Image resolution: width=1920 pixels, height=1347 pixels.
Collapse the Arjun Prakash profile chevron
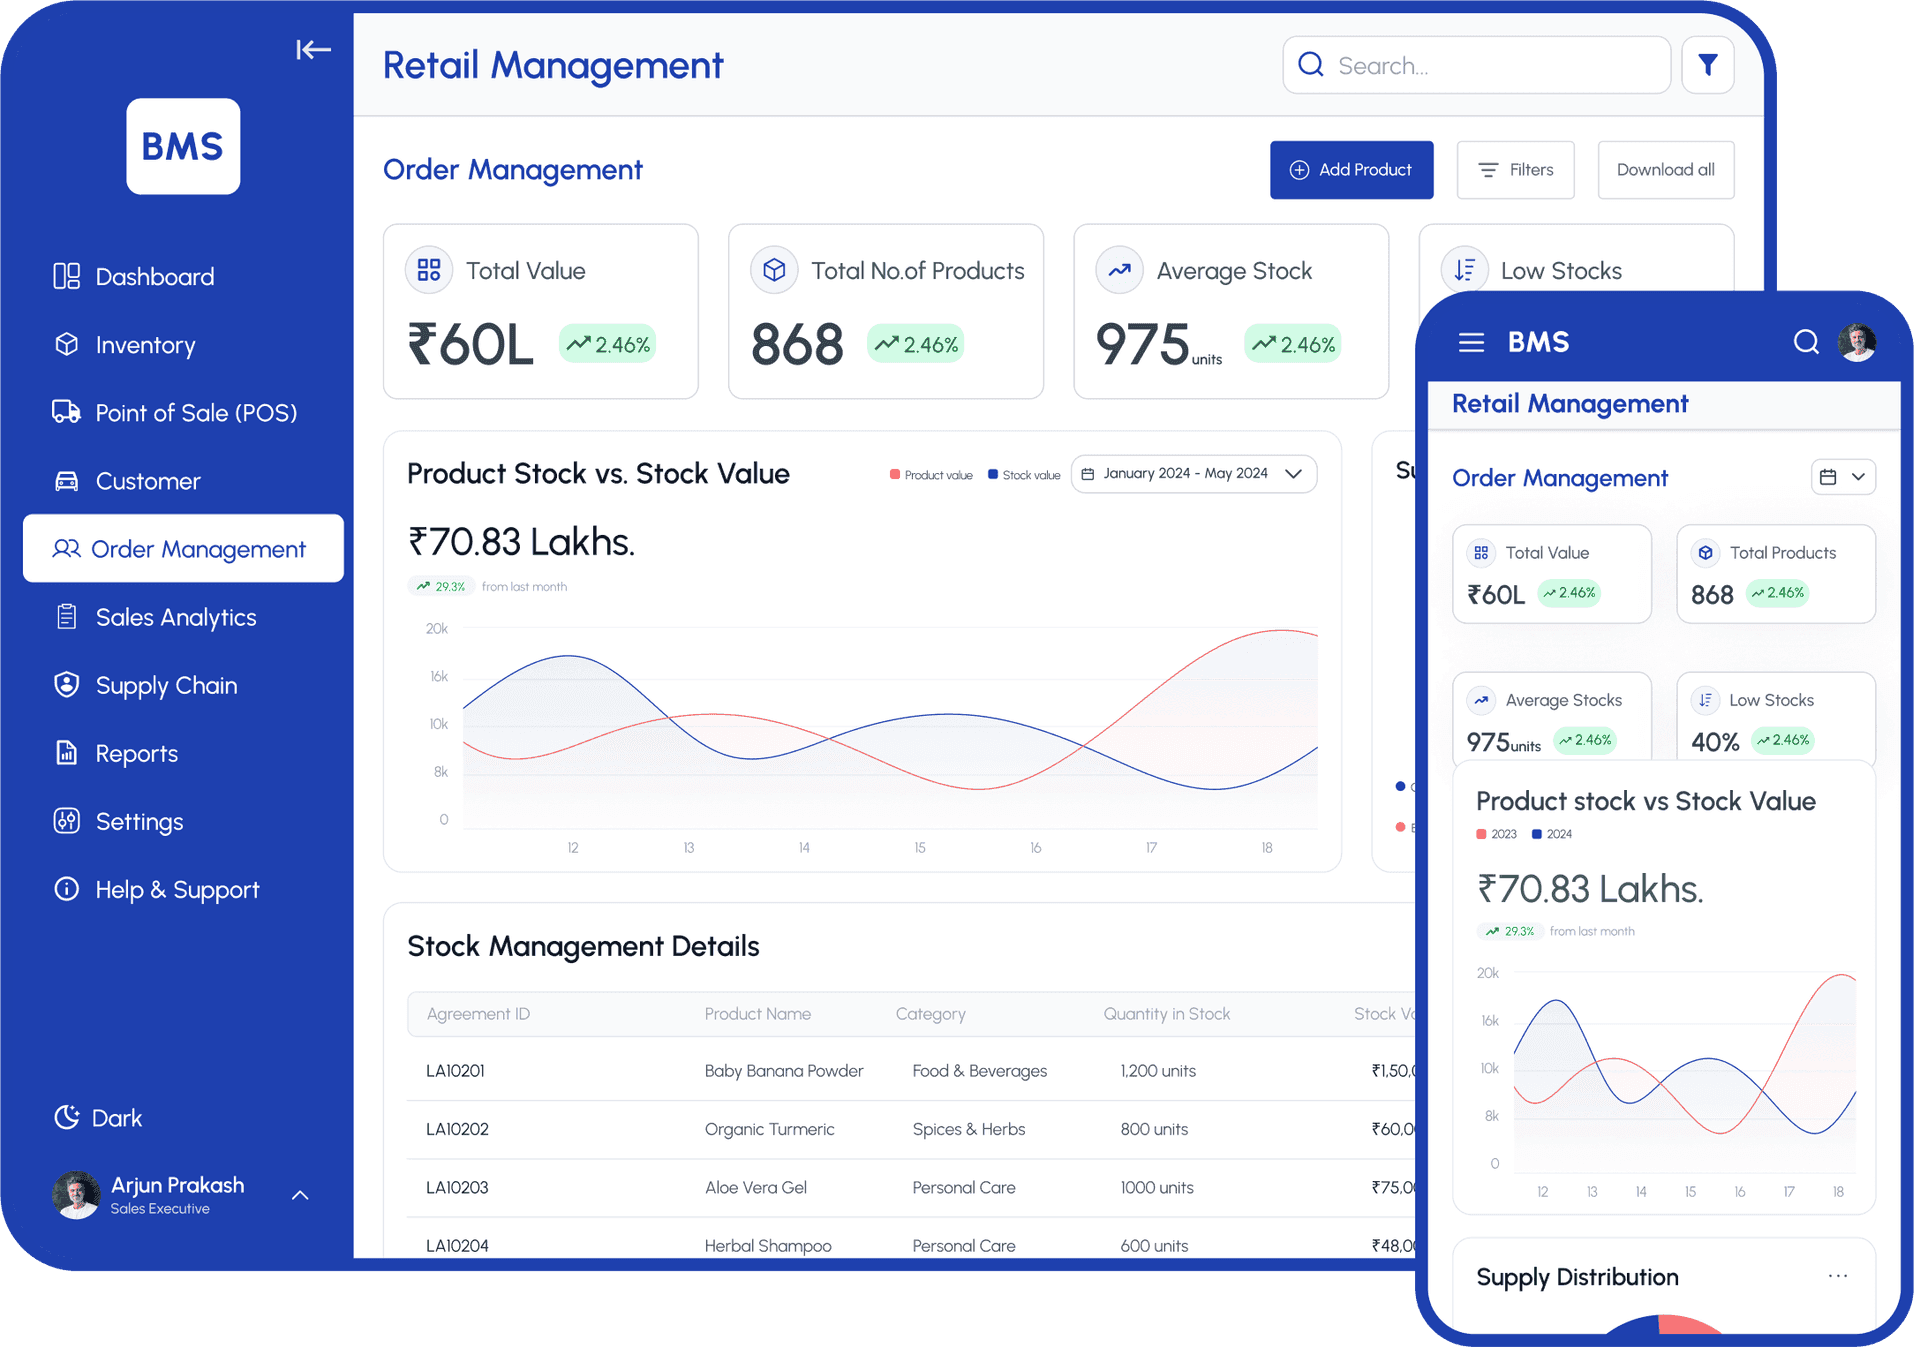click(x=300, y=1194)
